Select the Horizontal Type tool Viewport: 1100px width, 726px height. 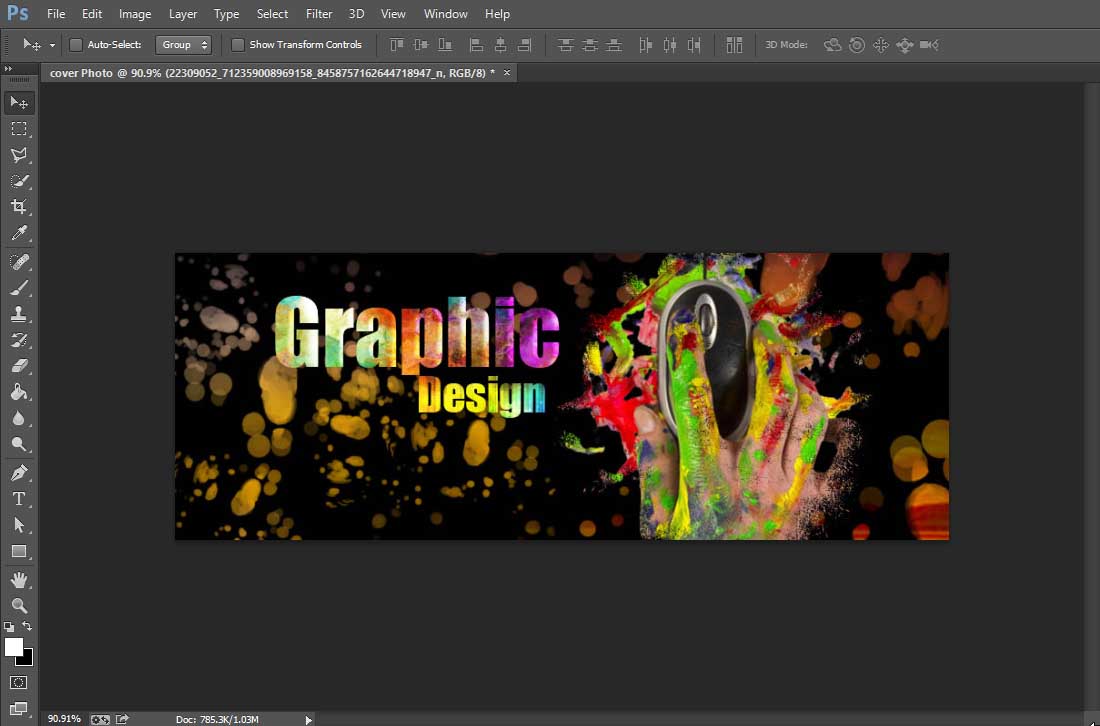tap(19, 499)
